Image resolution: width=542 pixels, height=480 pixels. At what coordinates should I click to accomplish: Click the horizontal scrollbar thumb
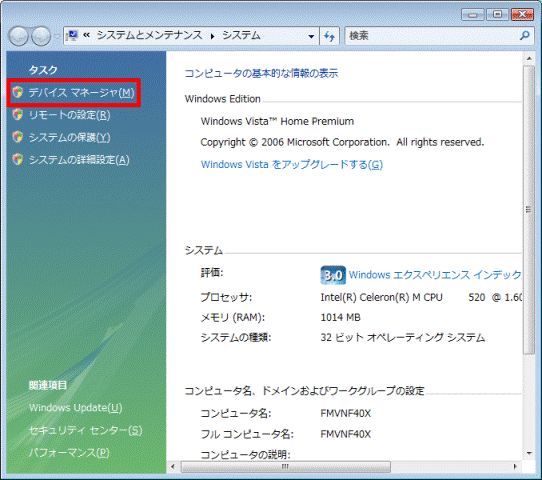click(x=285, y=467)
